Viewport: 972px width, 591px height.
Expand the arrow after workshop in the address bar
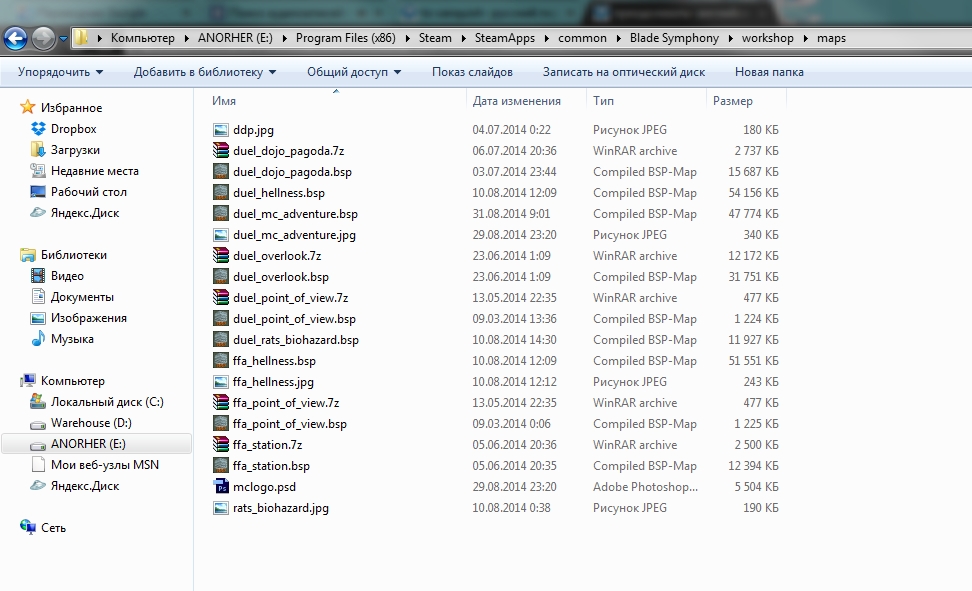pyautogui.click(x=805, y=38)
